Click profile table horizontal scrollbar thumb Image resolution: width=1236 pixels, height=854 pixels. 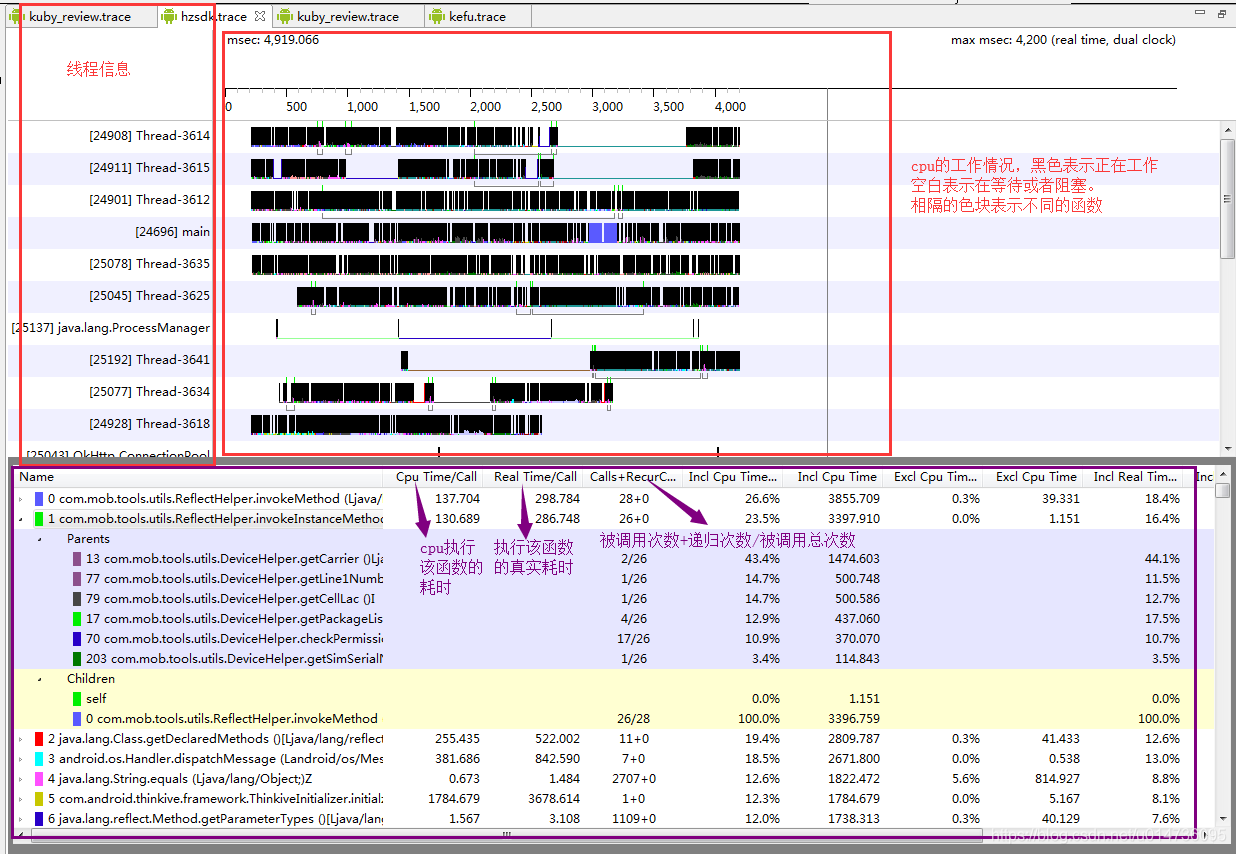pos(507,834)
